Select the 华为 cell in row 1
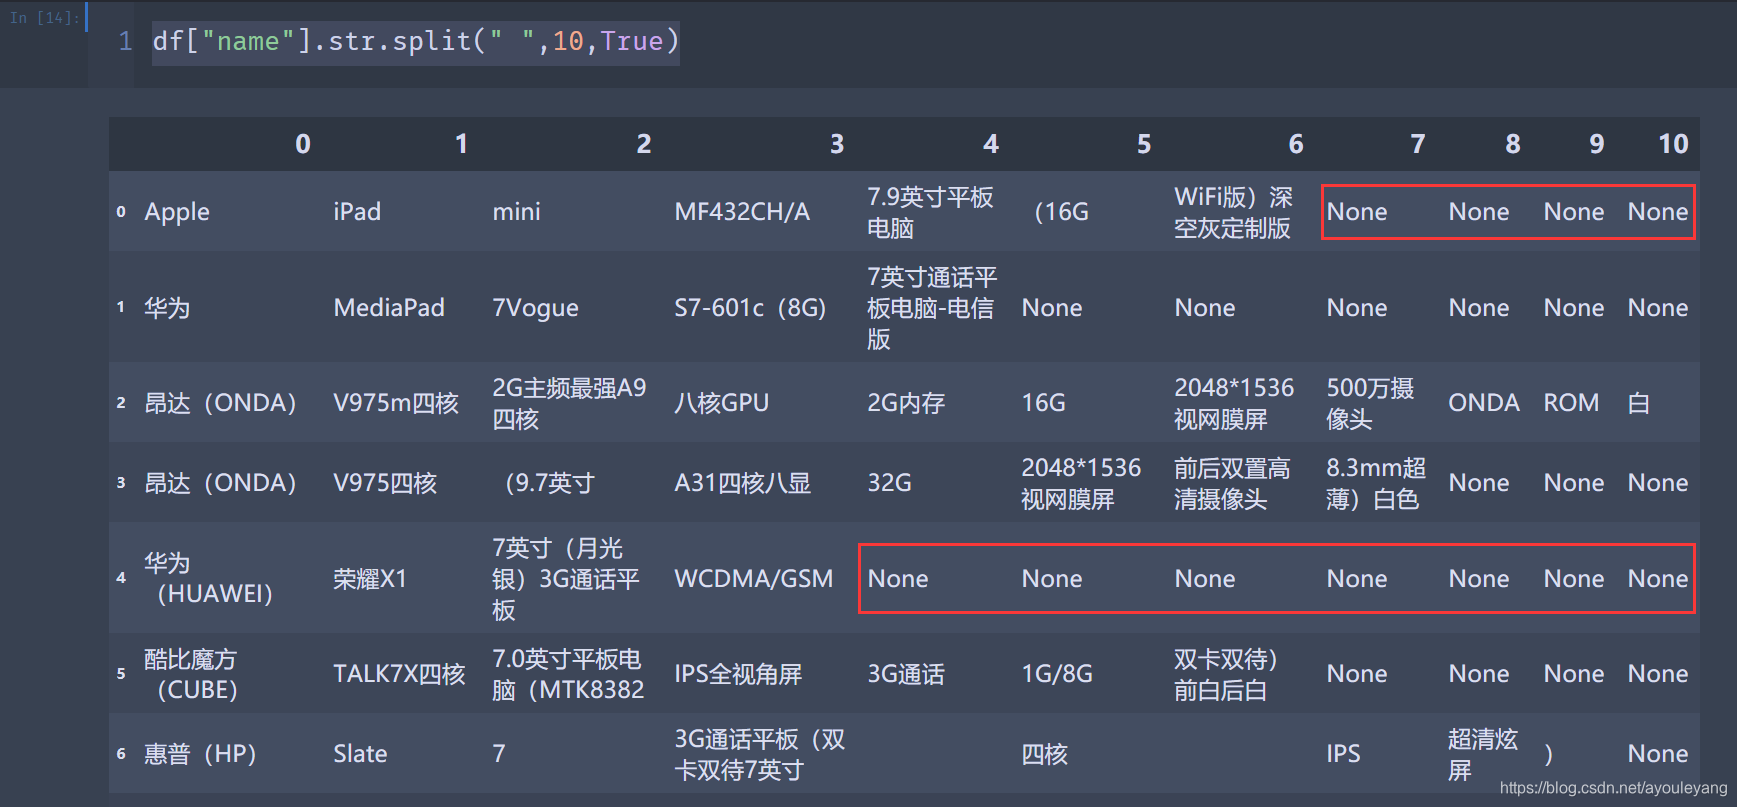1737x807 pixels. [x=167, y=308]
